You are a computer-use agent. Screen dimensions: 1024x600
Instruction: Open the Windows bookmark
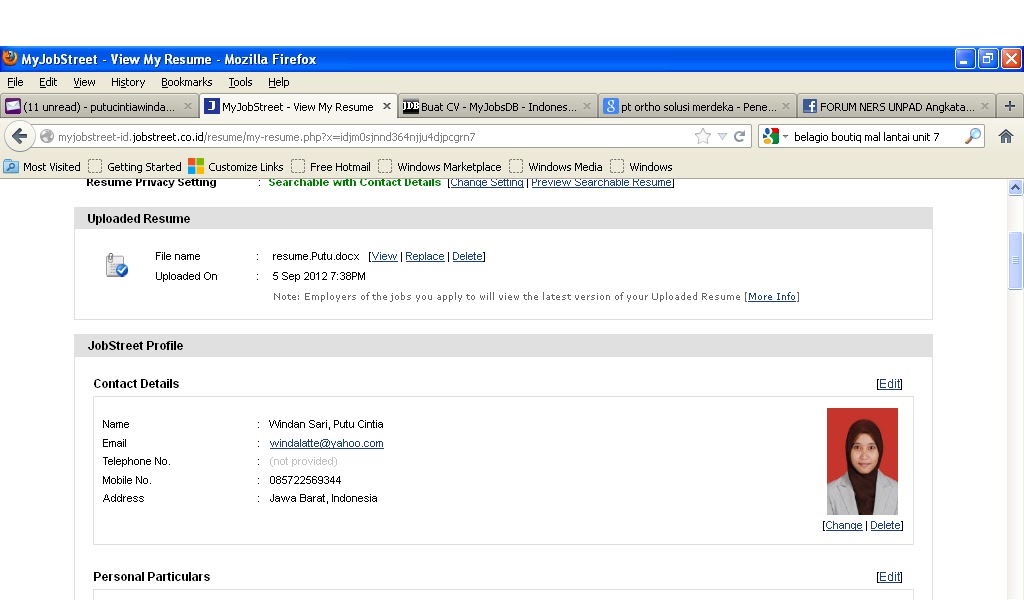point(641,166)
